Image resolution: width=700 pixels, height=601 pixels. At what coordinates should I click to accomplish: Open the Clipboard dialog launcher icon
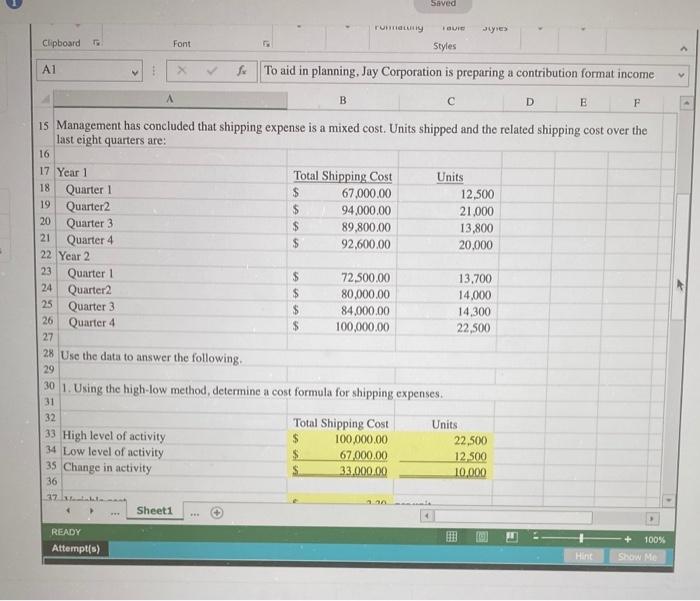tap(96, 43)
